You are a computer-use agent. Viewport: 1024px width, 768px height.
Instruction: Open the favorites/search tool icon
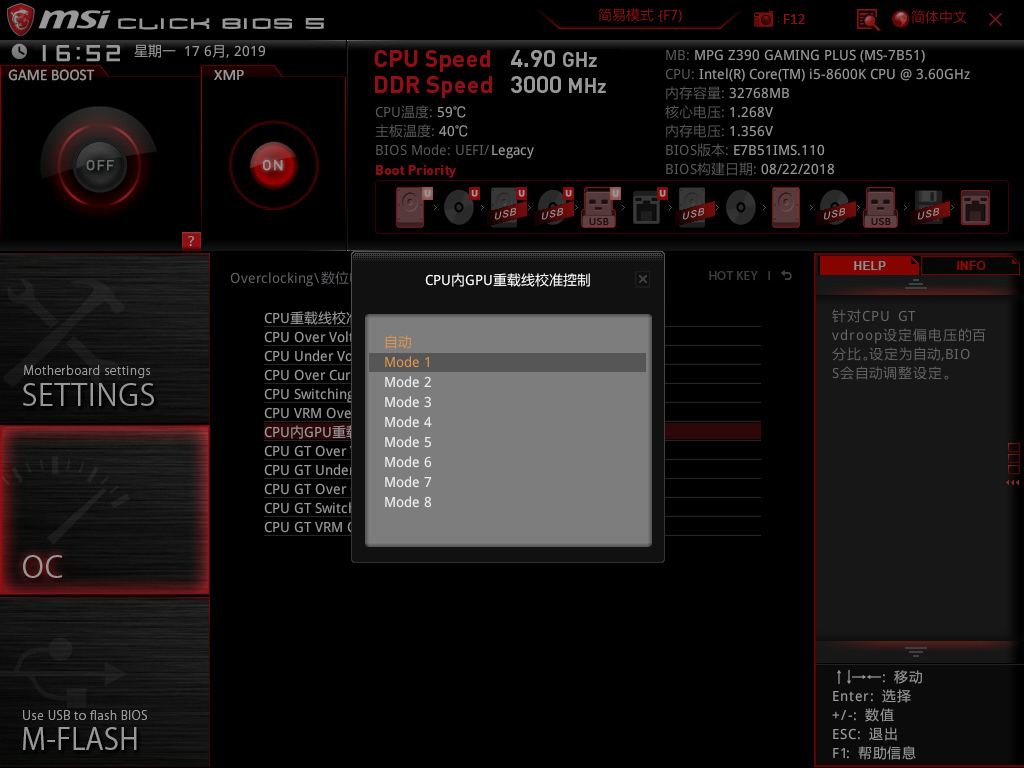pos(867,19)
